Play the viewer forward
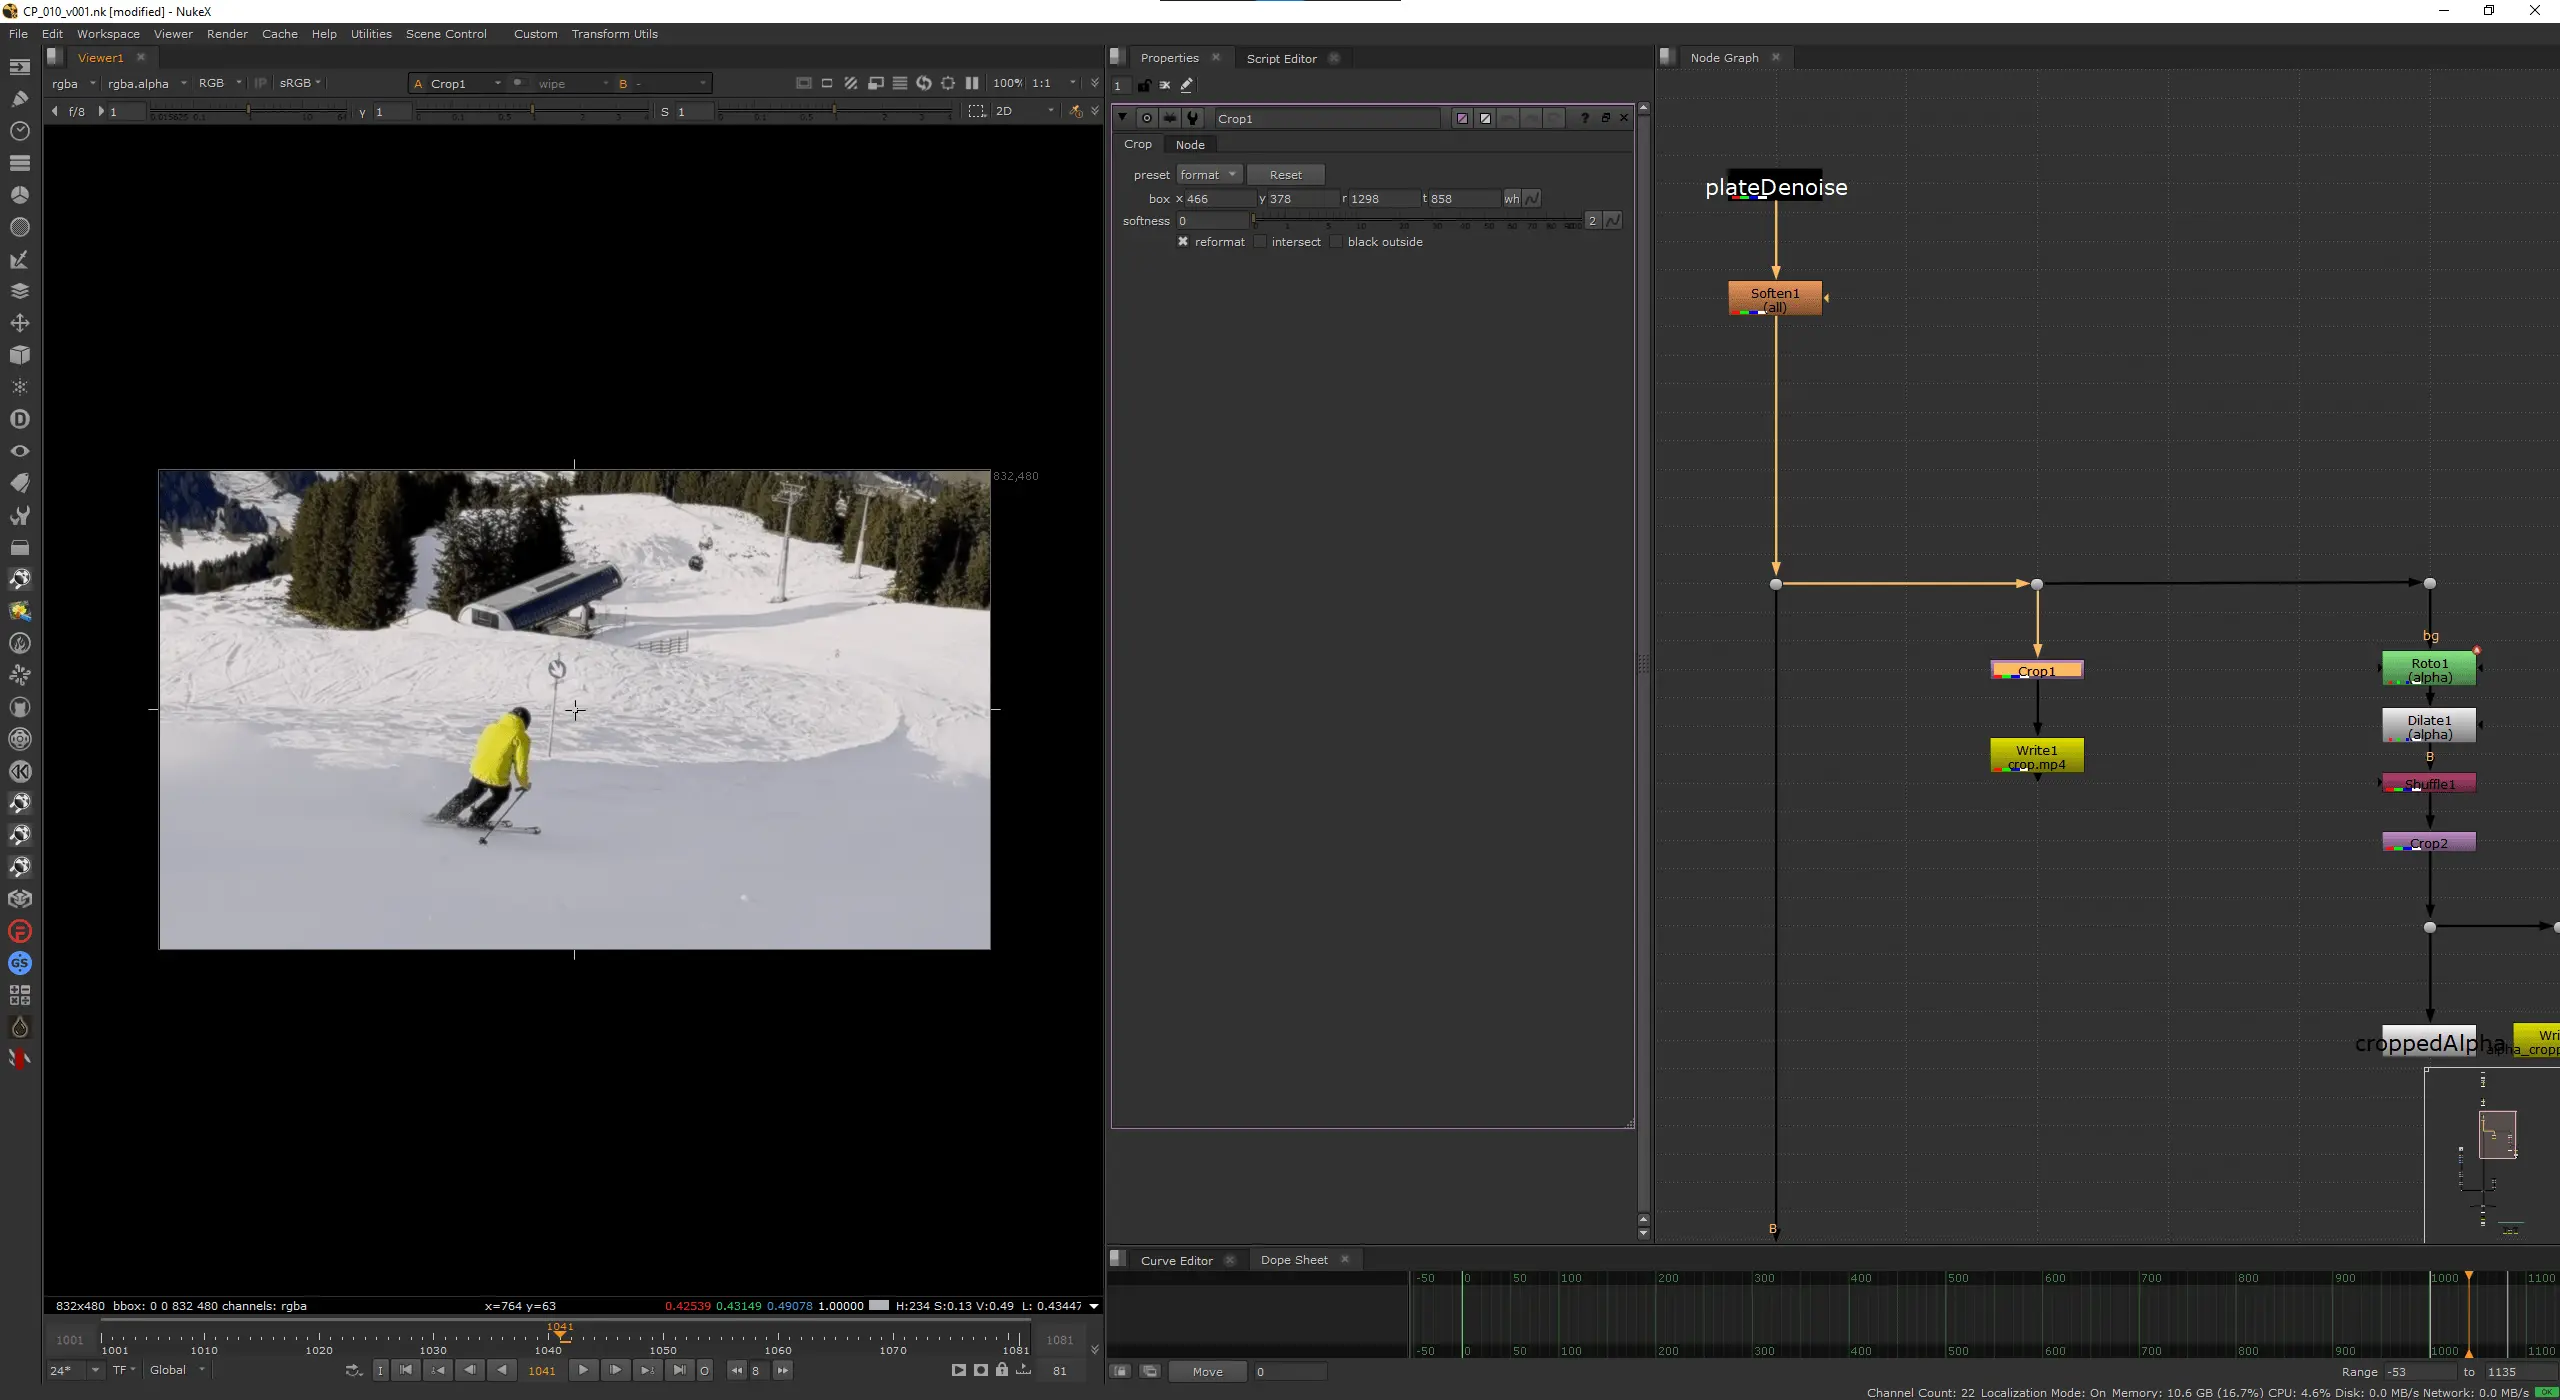 tap(583, 1370)
